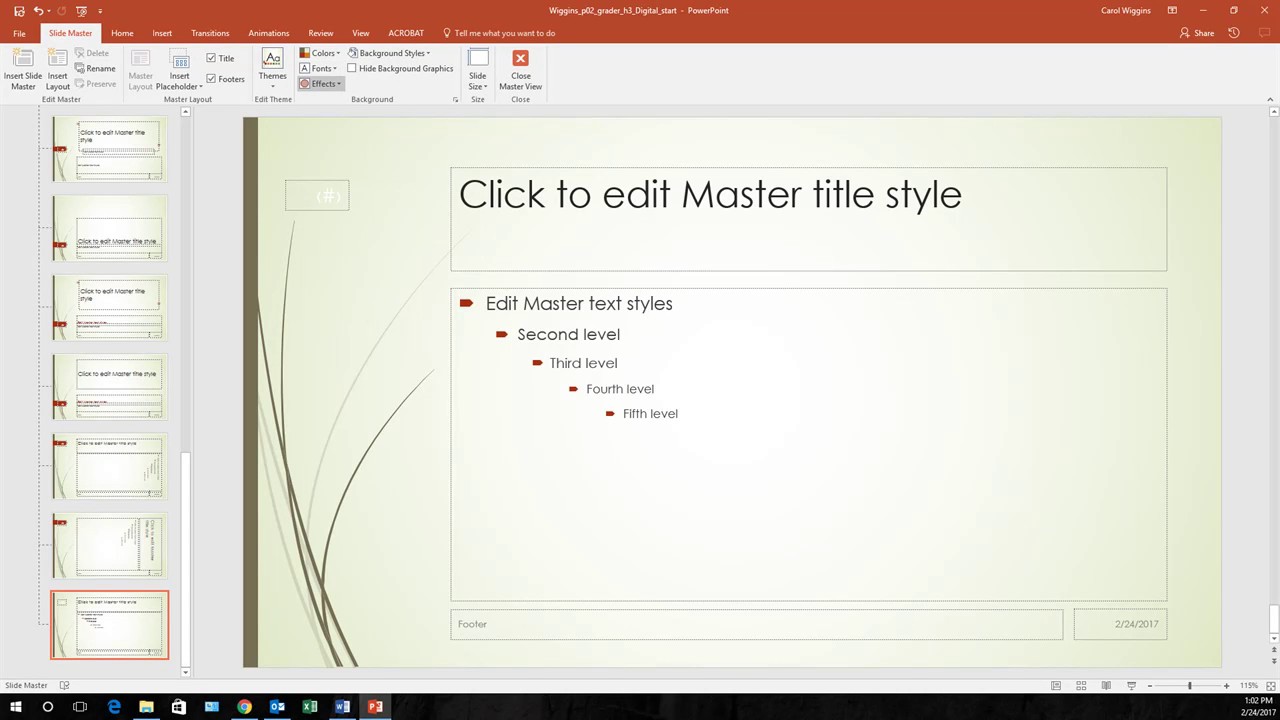Screen dimensions: 1280x720
Task: Zoom out with minus button
Action: tap(1150, 685)
